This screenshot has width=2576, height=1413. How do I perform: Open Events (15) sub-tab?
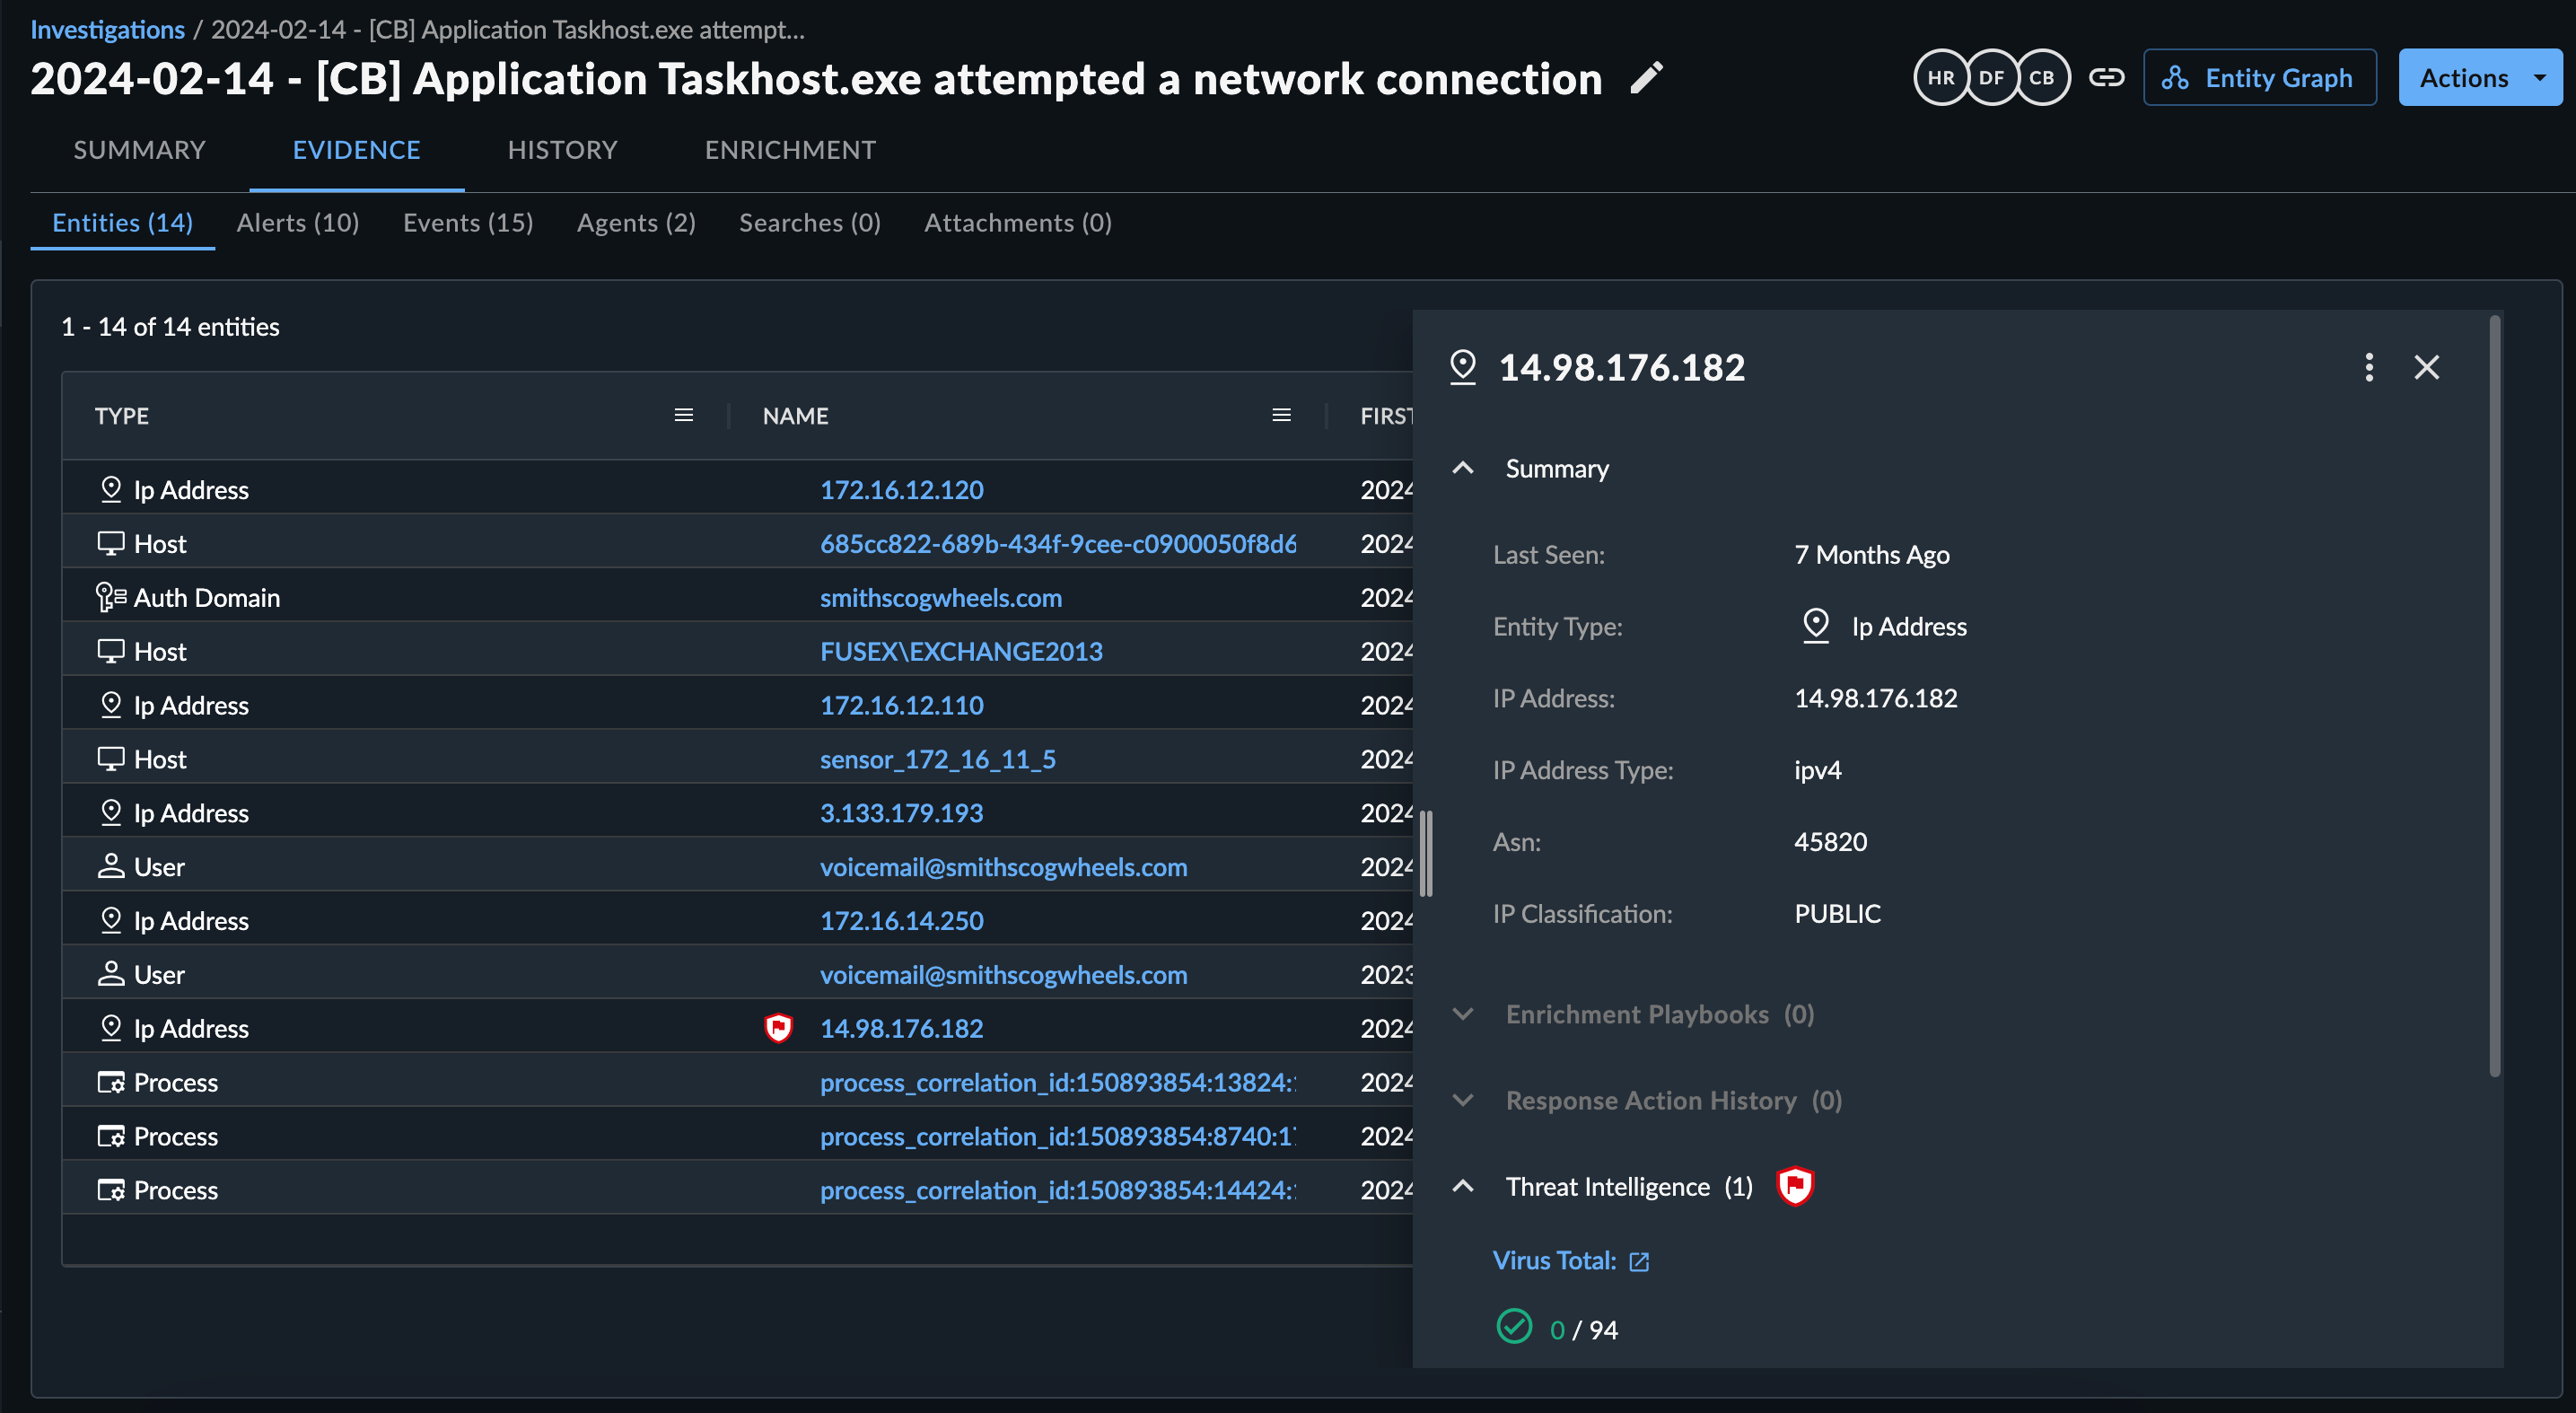[x=468, y=222]
